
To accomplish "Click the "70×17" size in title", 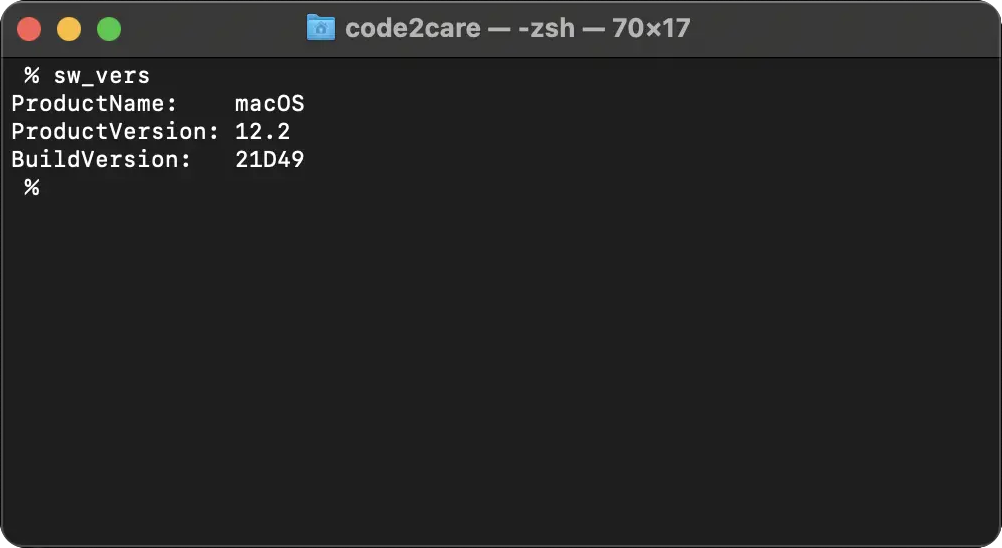I will pyautogui.click(x=652, y=28).
